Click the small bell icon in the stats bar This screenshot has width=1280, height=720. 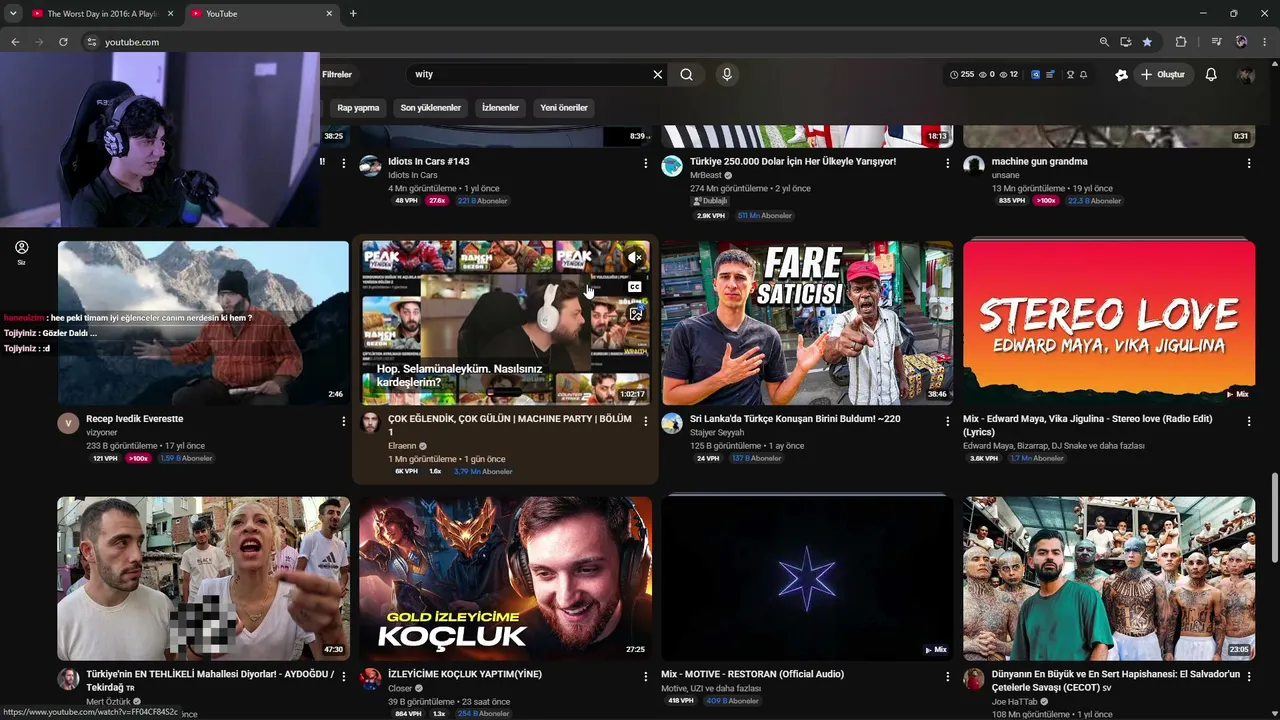click(1083, 75)
